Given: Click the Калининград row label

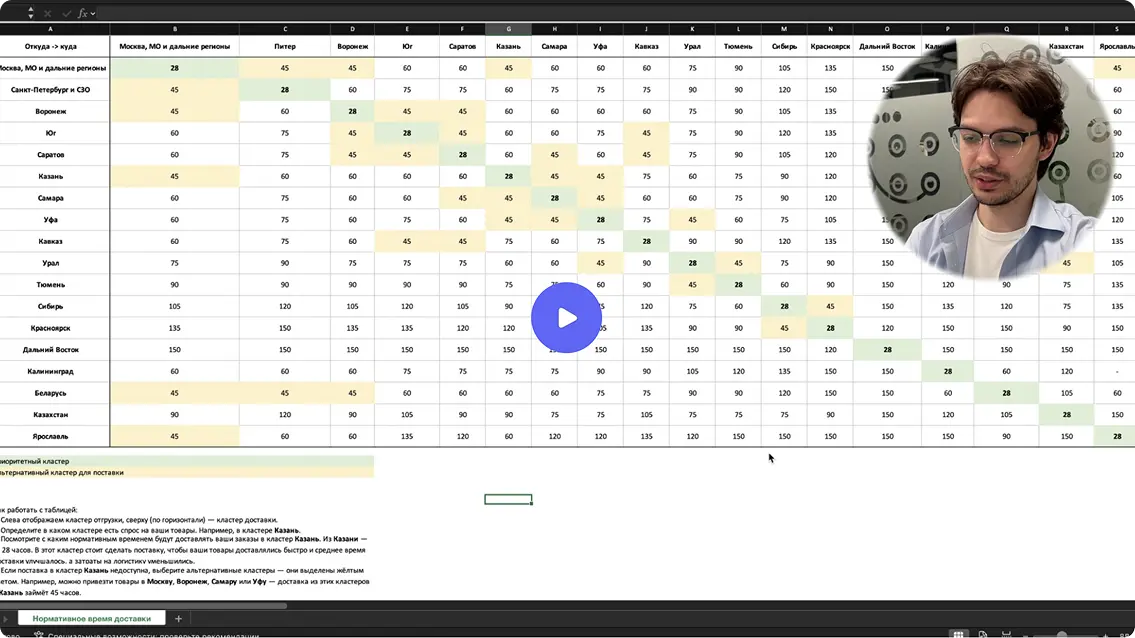Looking at the screenshot, I should coord(50,372).
